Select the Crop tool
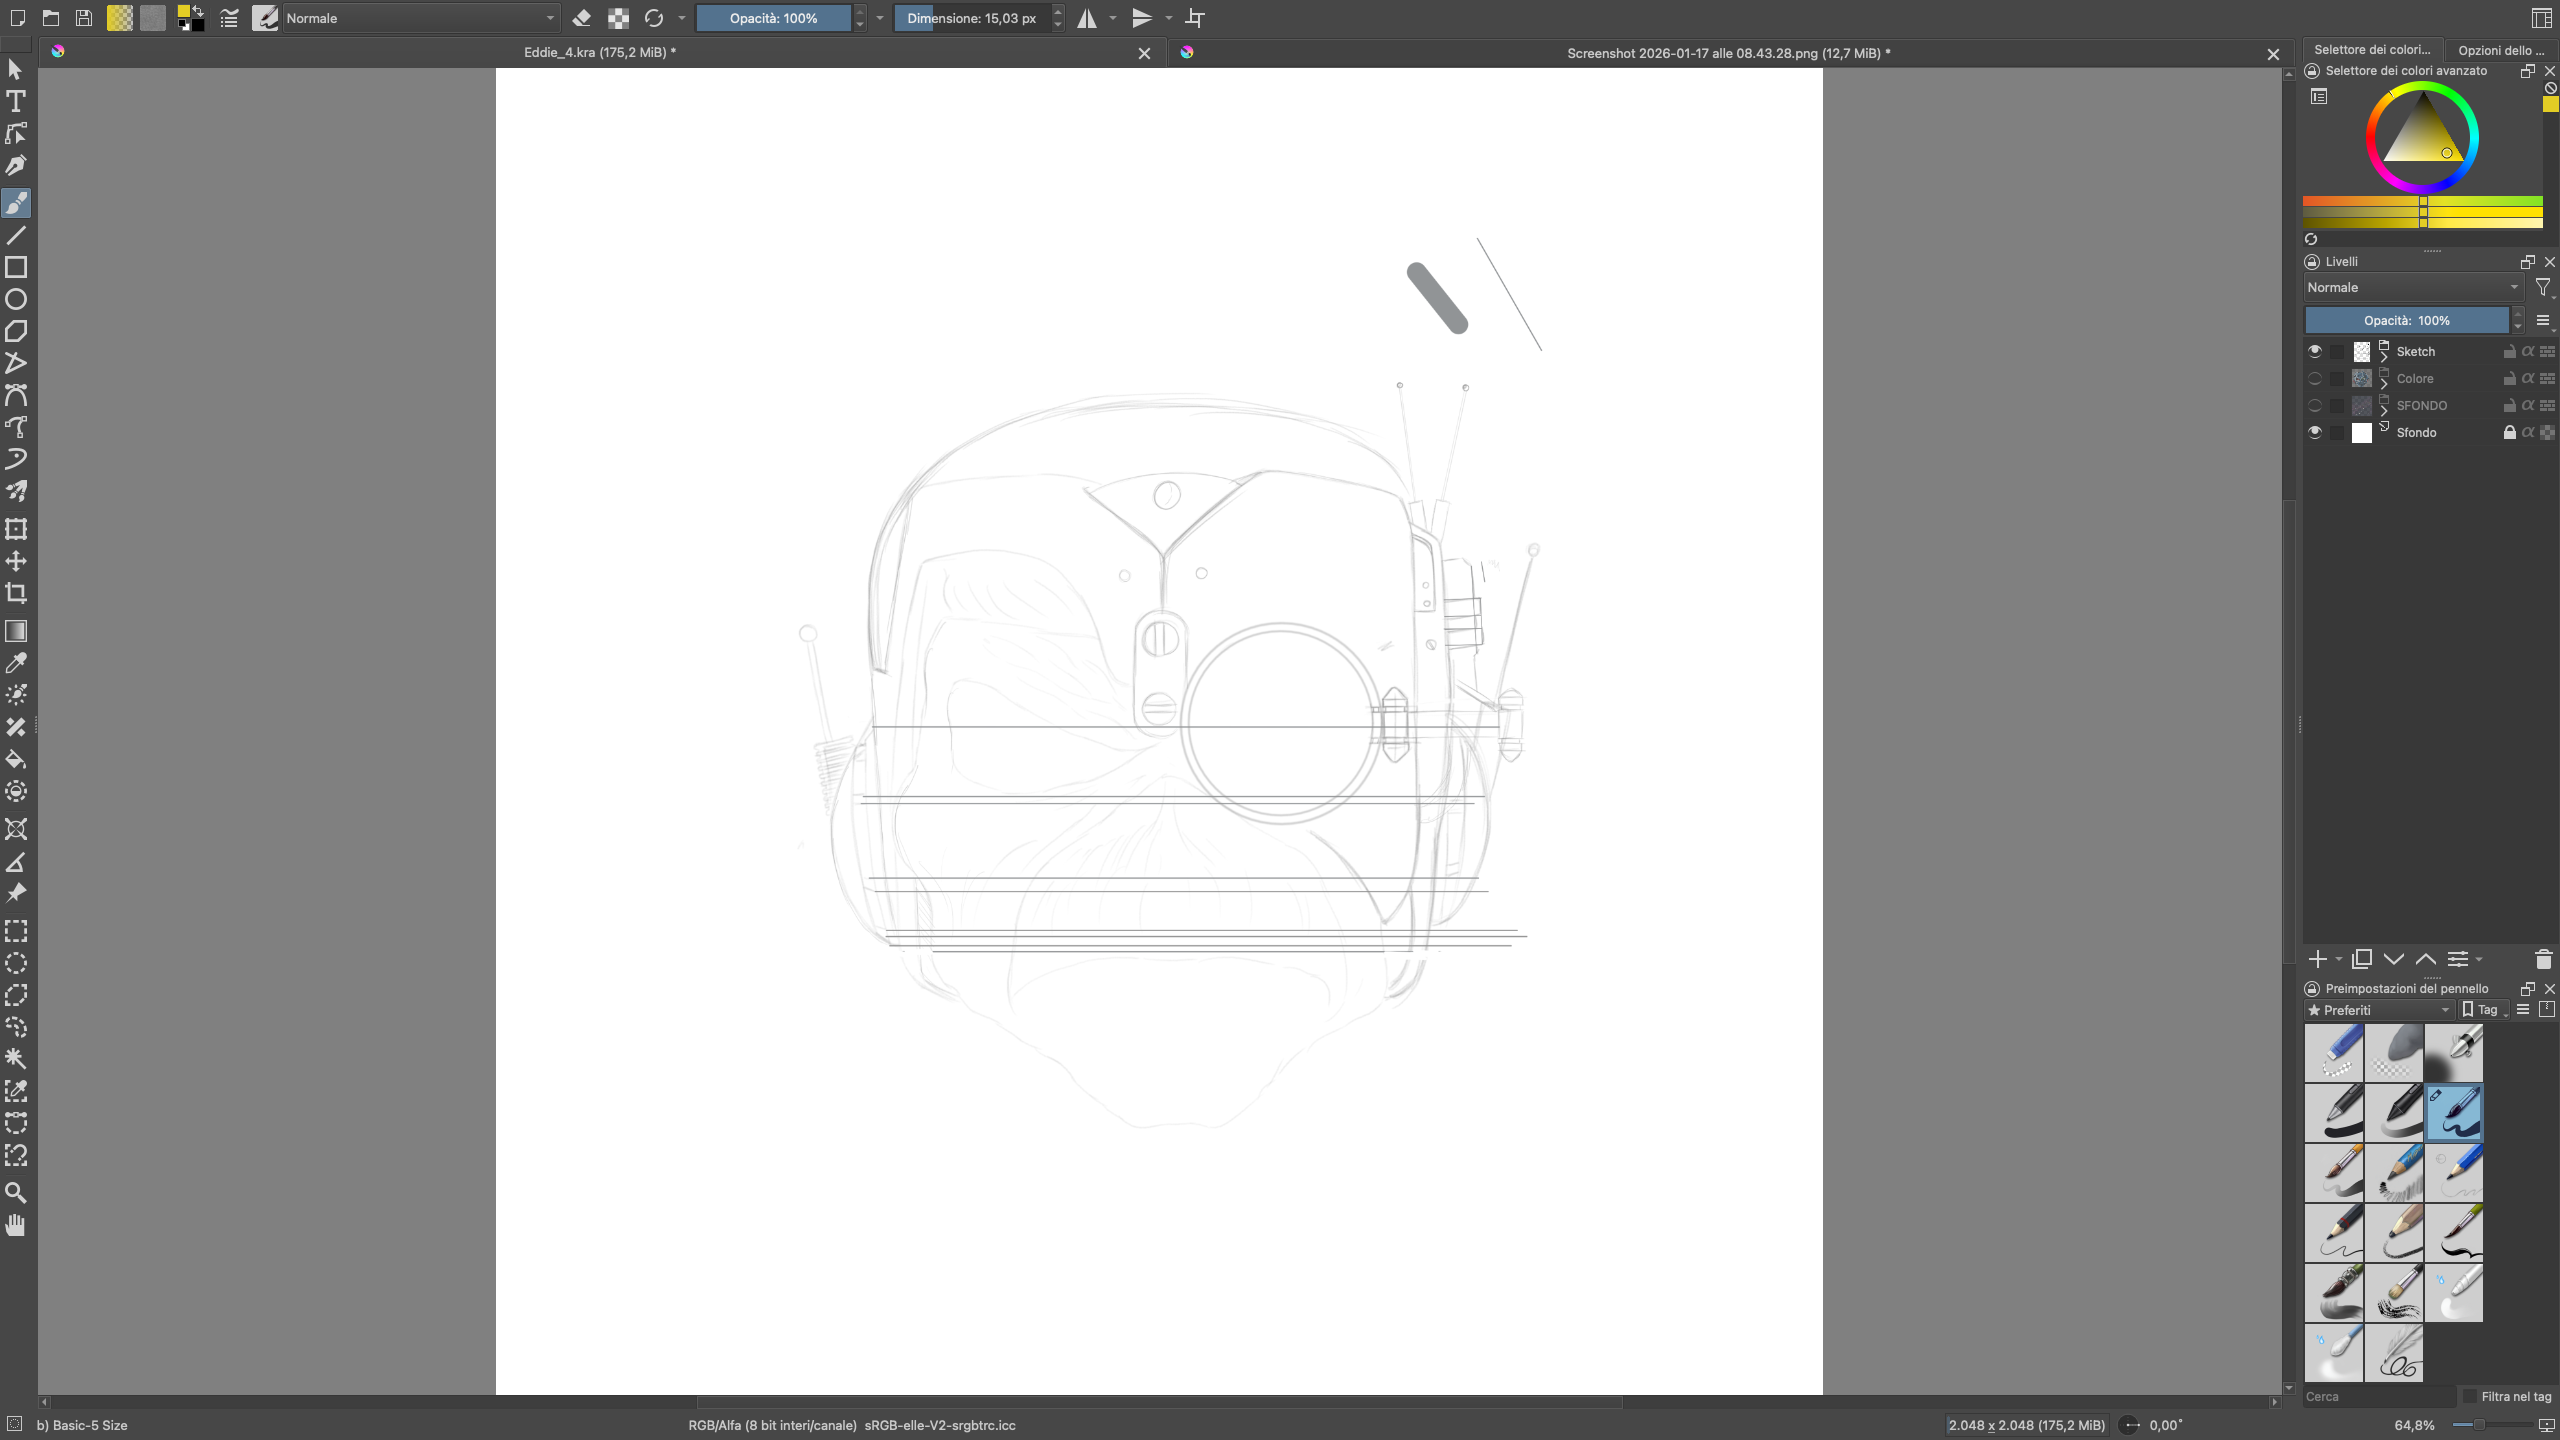This screenshot has width=2560, height=1440. tap(16, 593)
